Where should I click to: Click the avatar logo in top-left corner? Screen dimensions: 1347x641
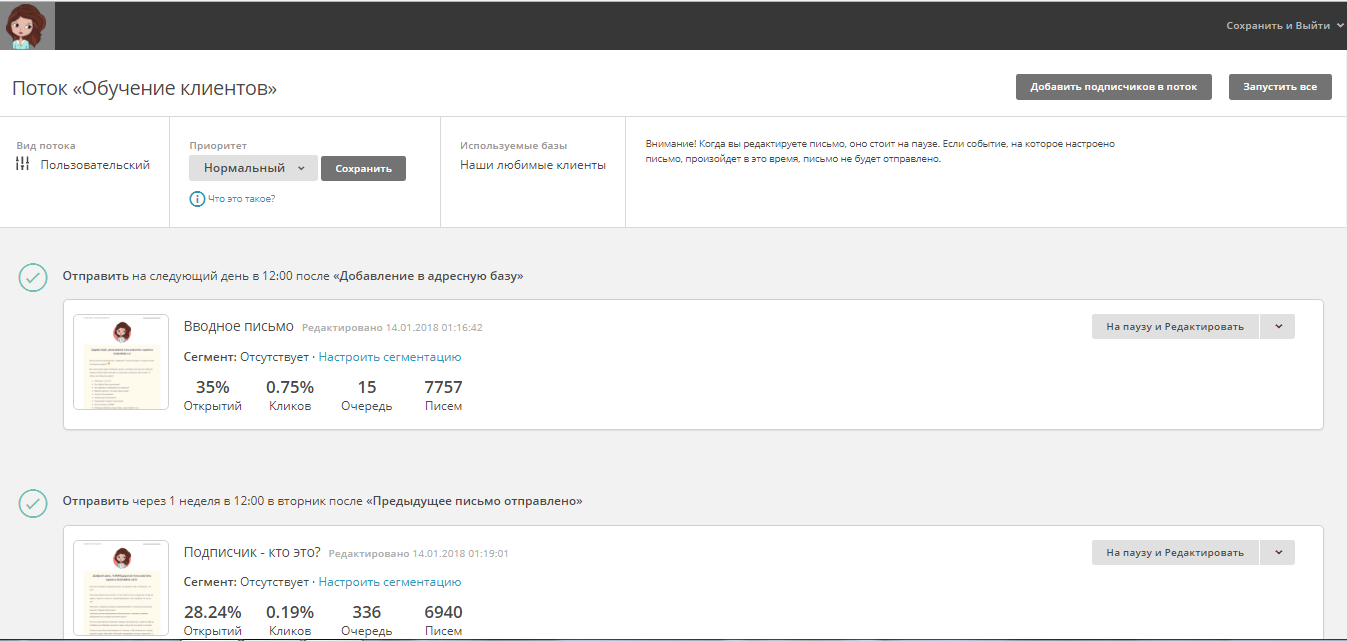(27, 25)
